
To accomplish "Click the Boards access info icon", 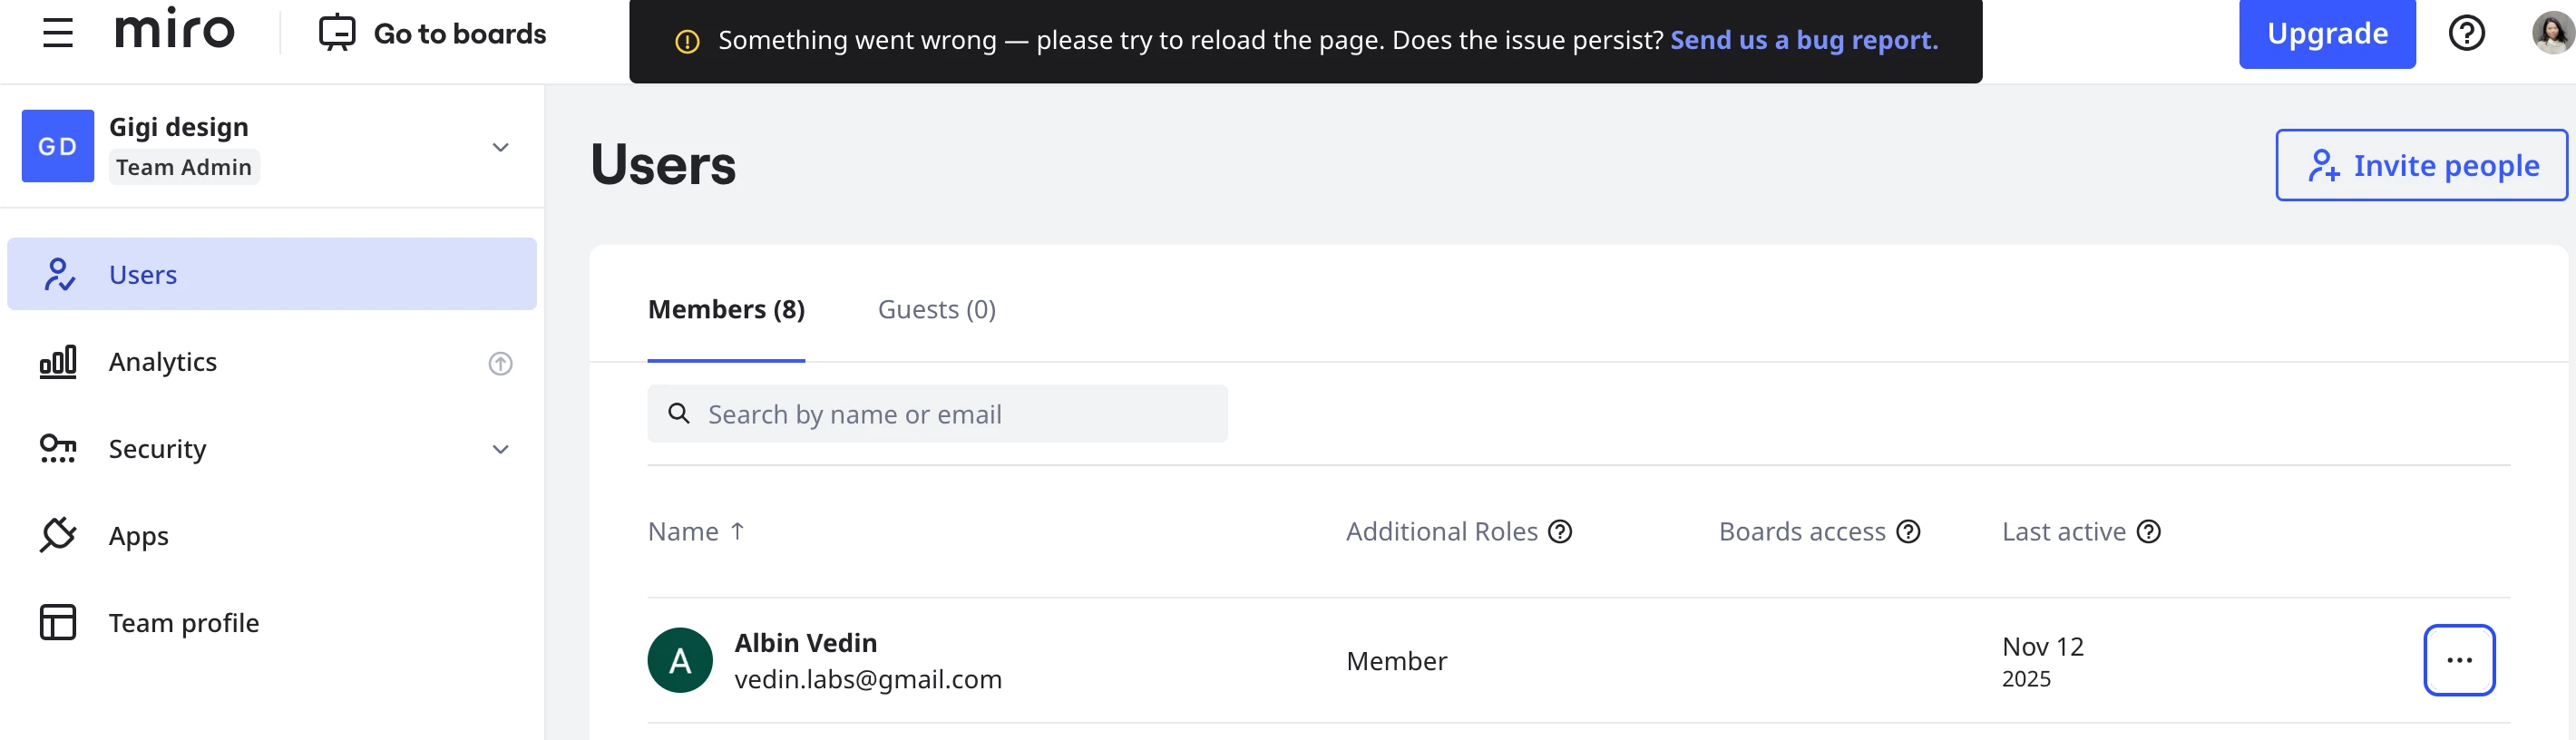I will coord(1908,532).
